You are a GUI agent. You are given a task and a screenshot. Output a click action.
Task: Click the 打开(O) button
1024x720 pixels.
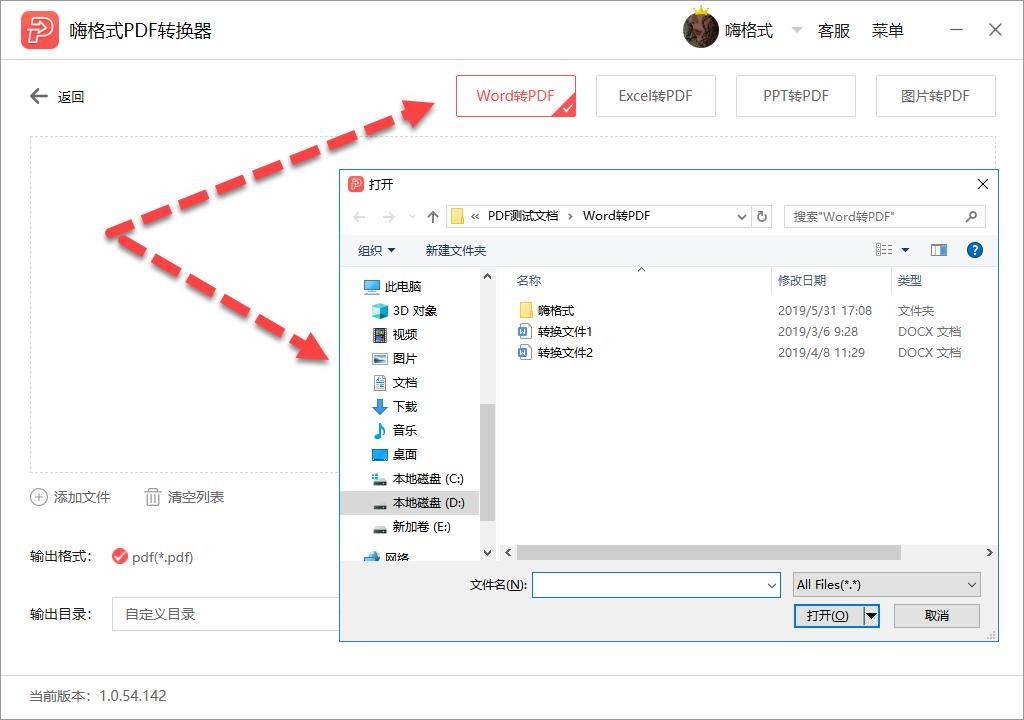[x=828, y=615]
